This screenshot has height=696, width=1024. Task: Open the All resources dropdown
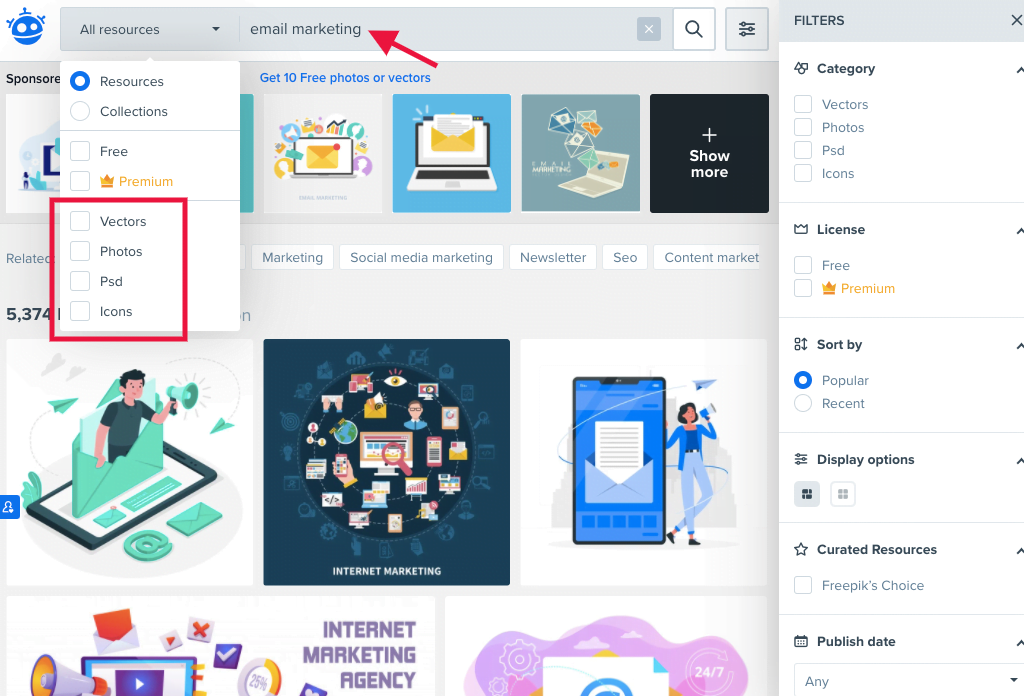pyautogui.click(x=150, y=29)
